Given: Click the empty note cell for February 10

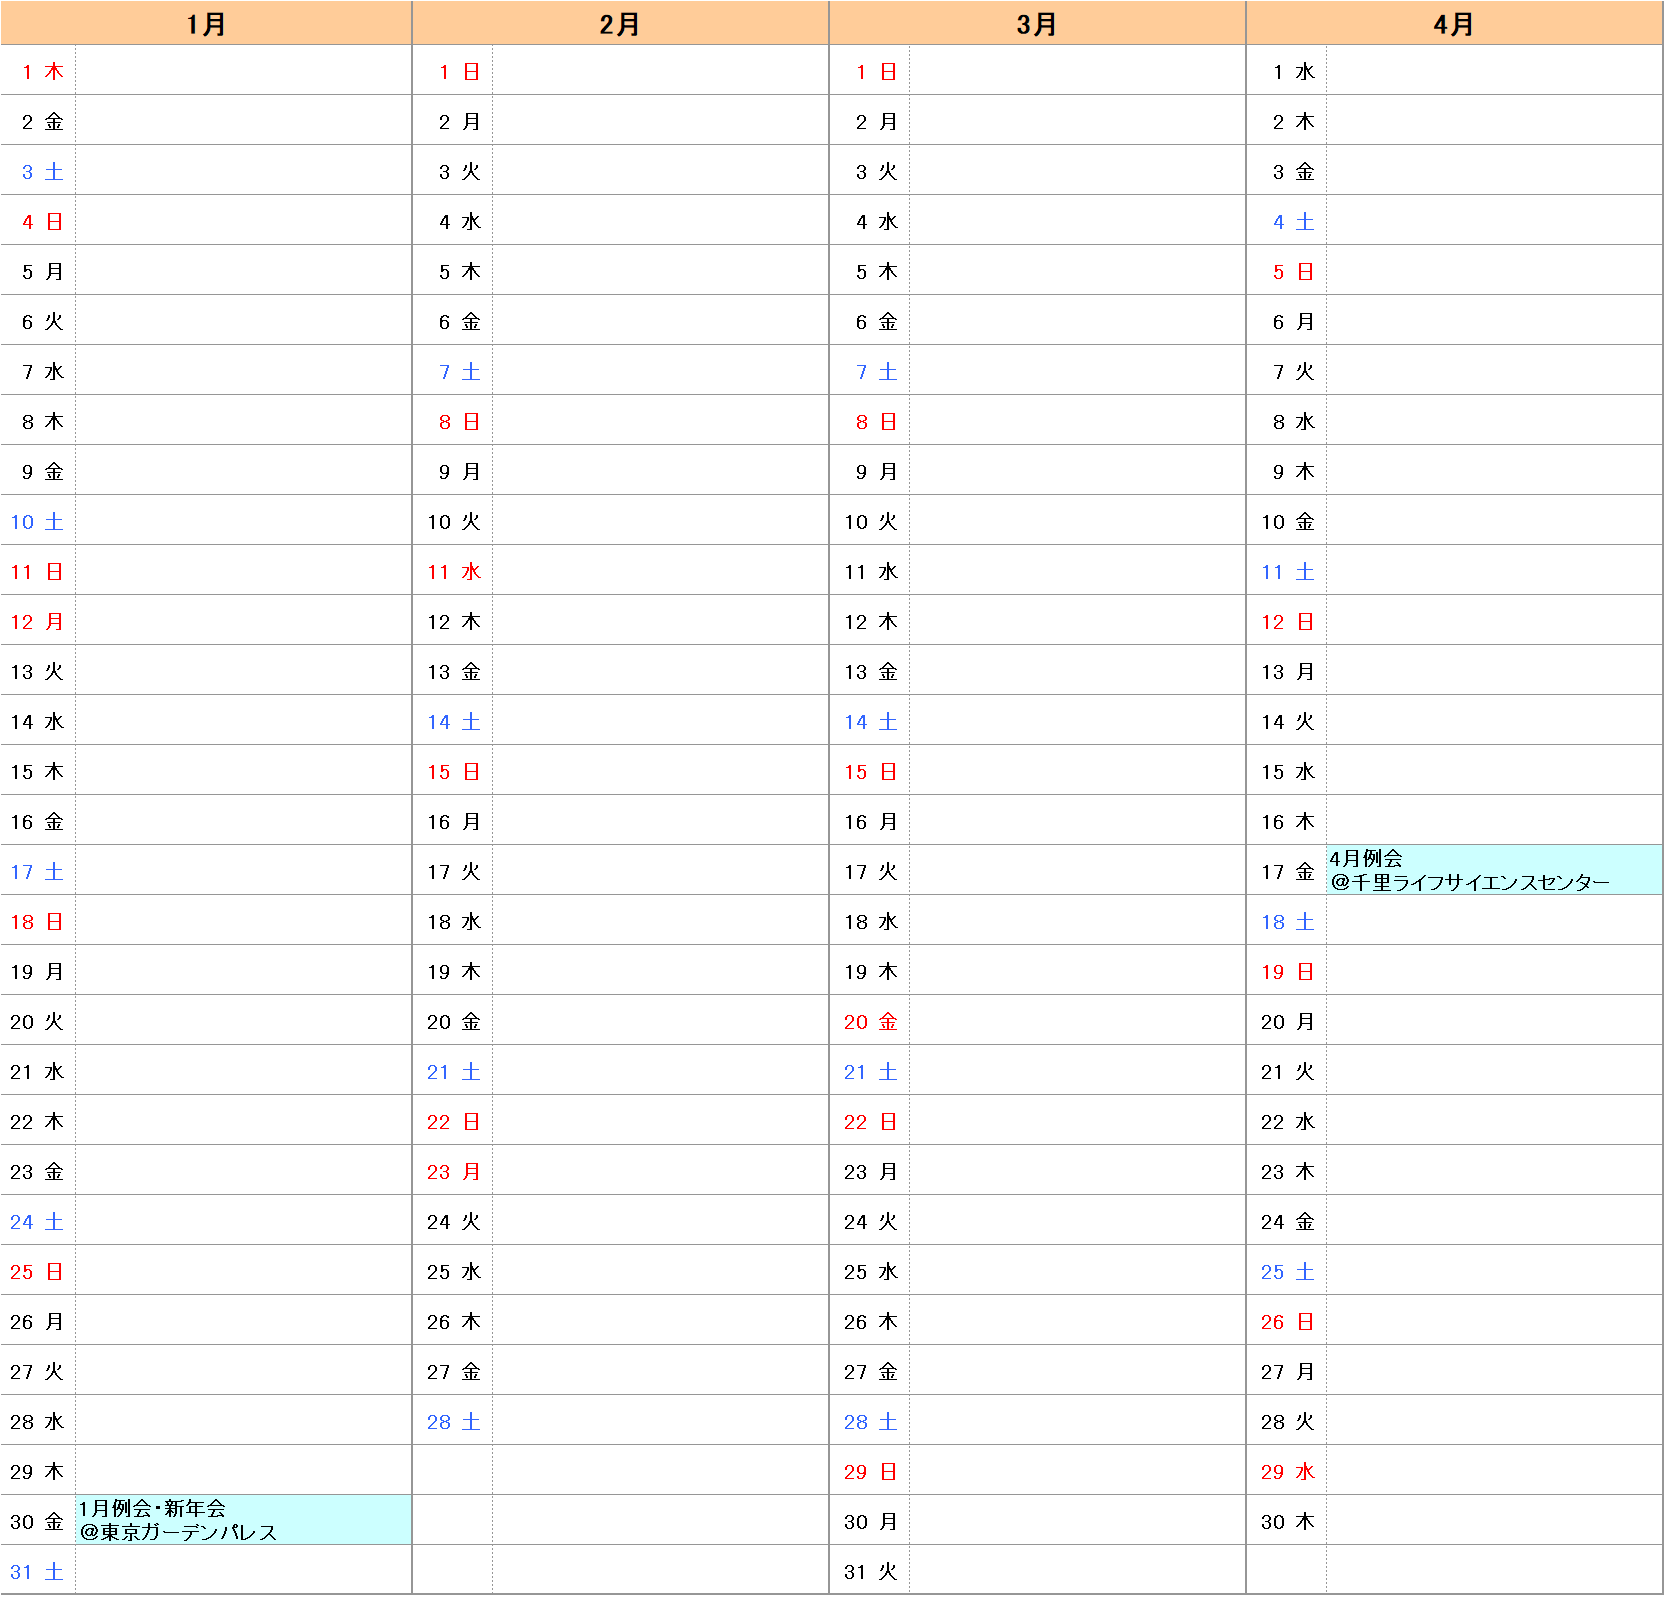Looking at the screenshot, I should (660, 520).
